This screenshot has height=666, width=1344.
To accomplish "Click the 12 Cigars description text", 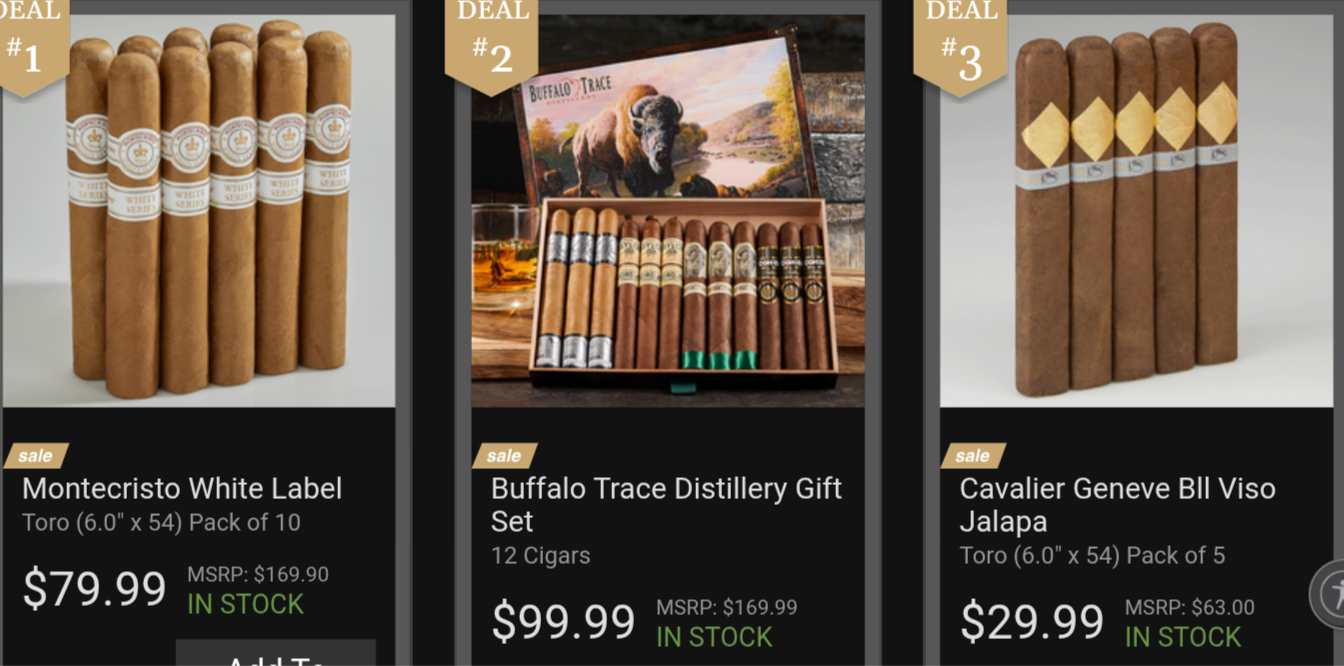I will point(540,556).
